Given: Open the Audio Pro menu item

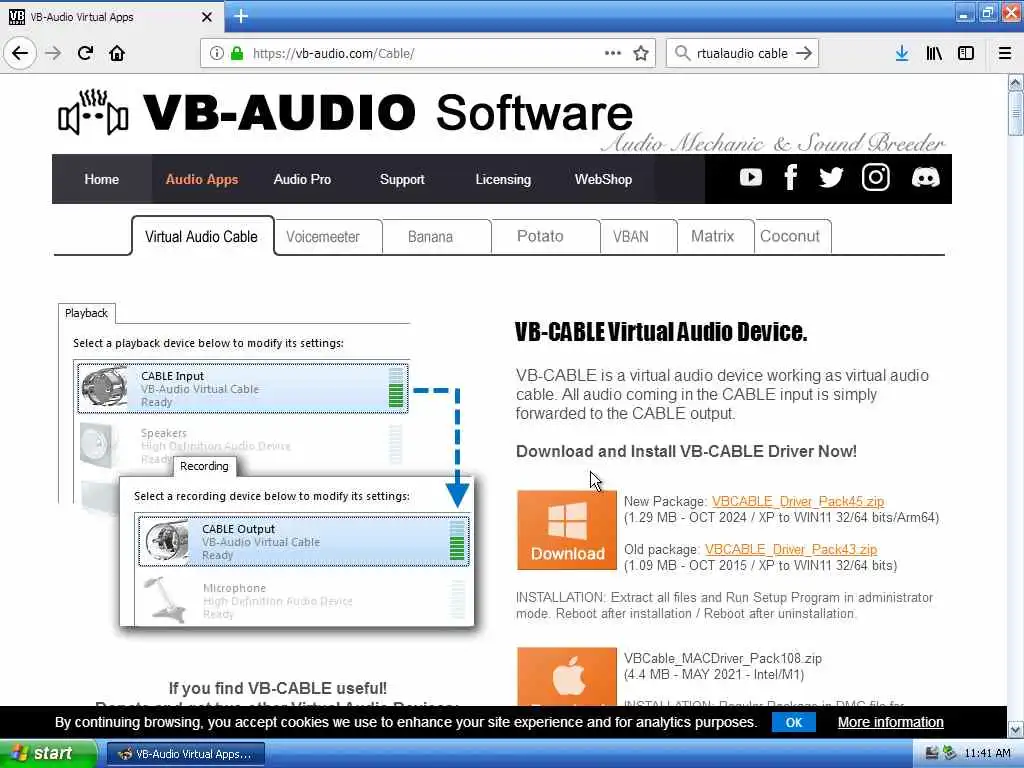Looking at the screenshot, I should 302,179.
